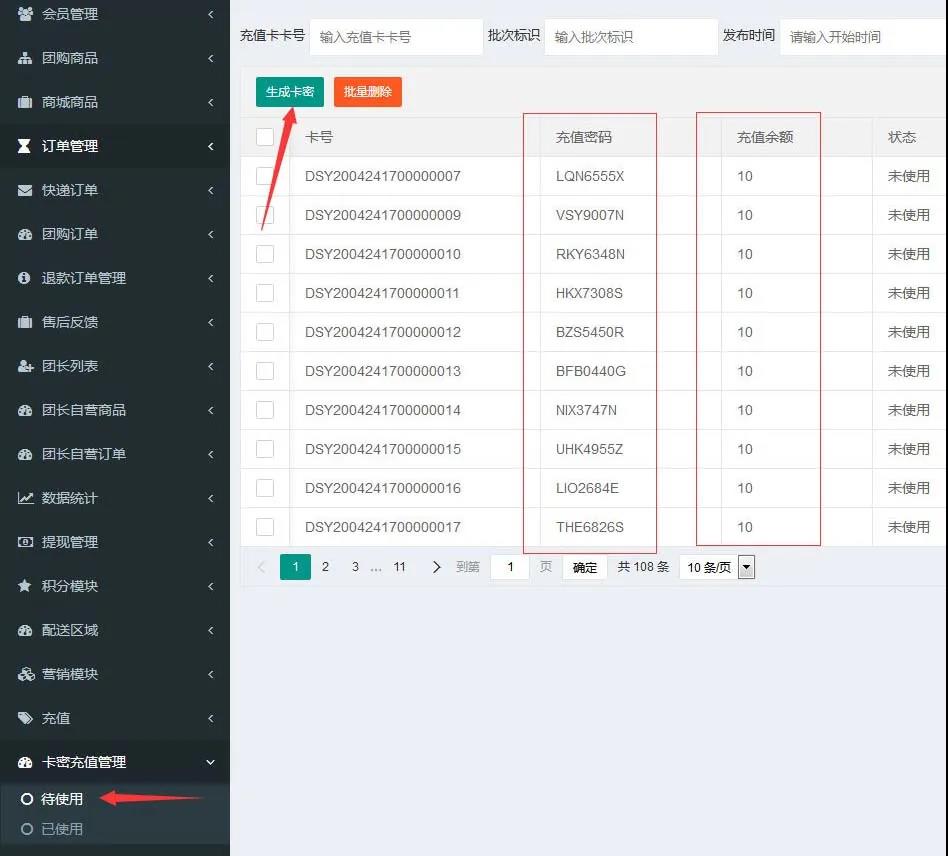Select the 待使用 submenu item
This screenshot has height=856, width=948.
tap(62, 799)
